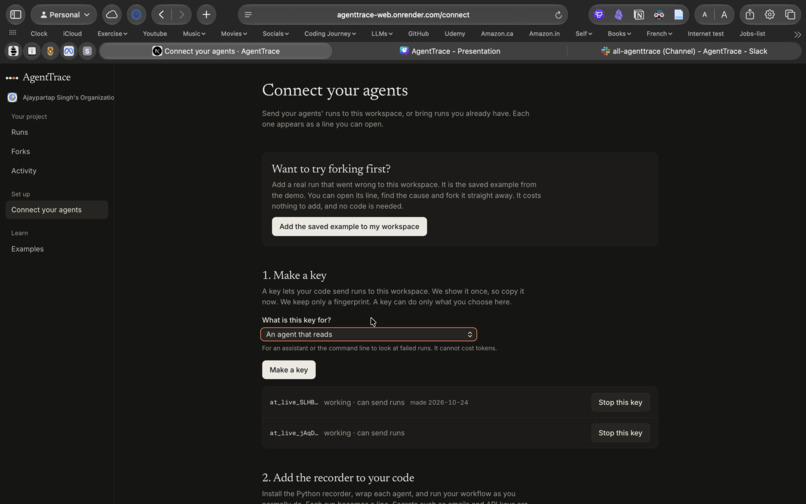Open the GitHub bookmark
Viewport: 806px width, 504px height.
418,33
